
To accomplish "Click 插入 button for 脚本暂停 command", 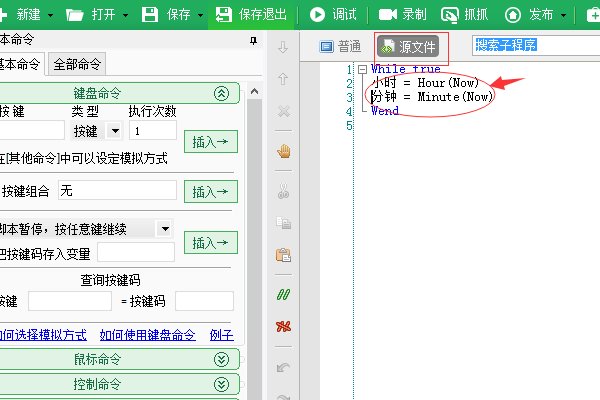I will point(210,242).
